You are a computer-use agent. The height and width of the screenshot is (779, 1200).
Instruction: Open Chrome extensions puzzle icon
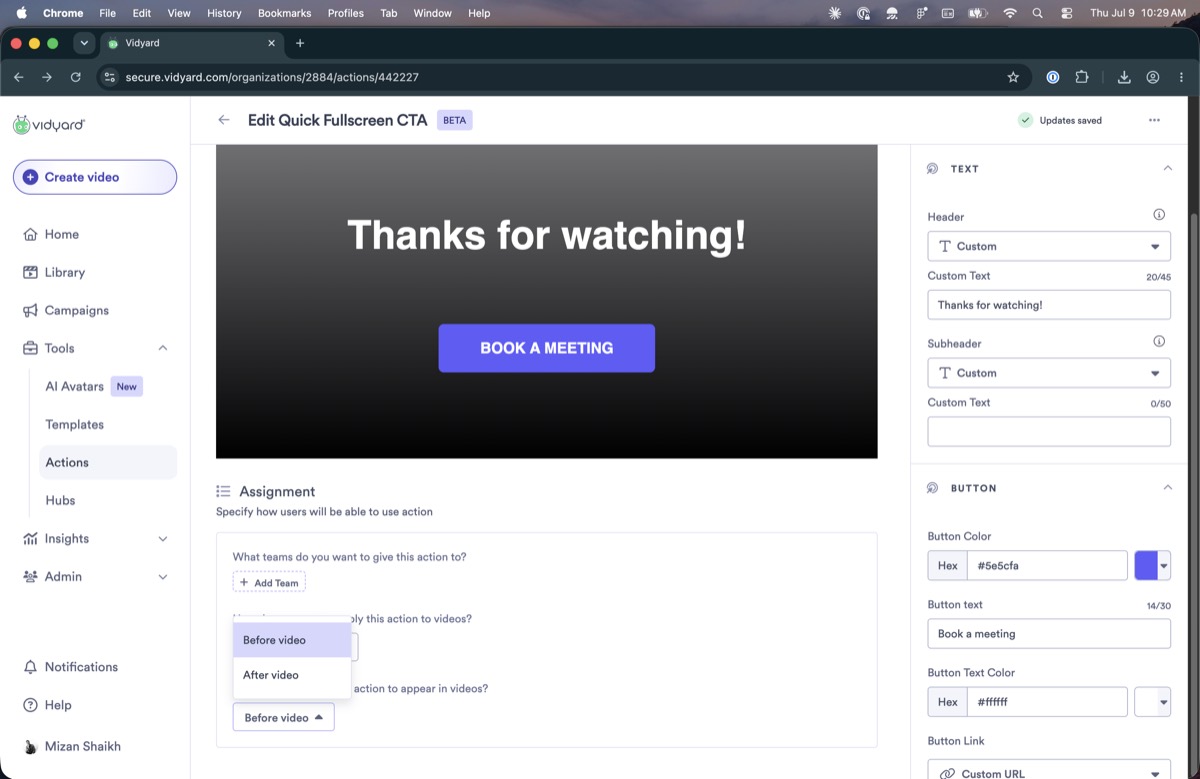(x=1082, y=77)
